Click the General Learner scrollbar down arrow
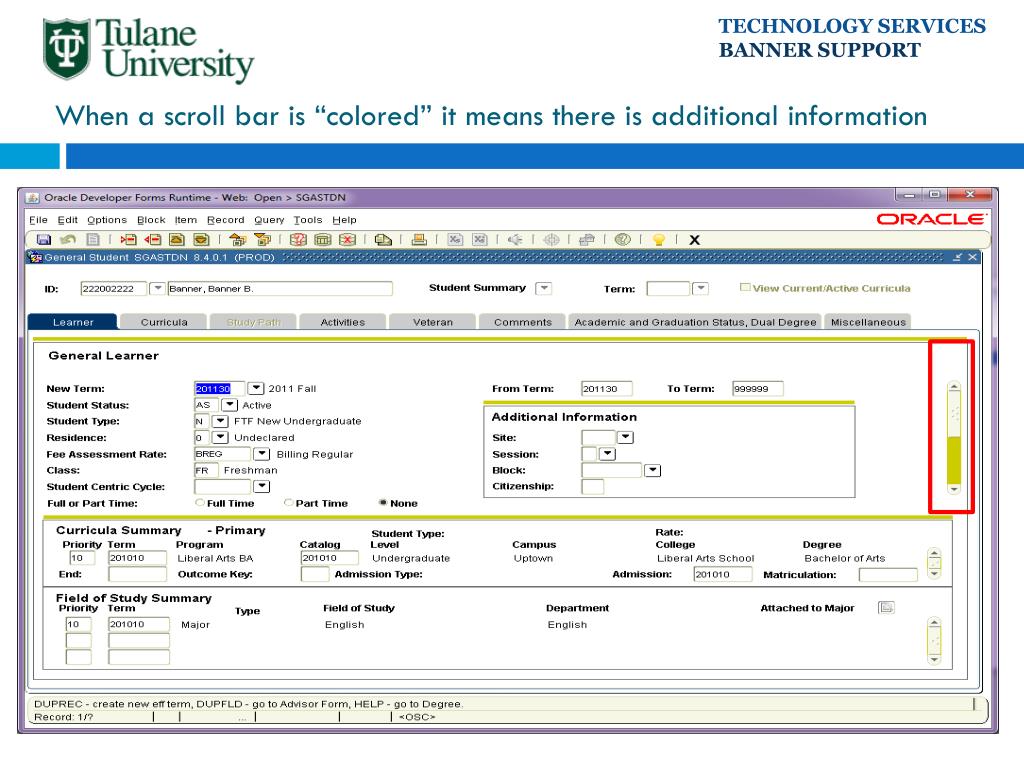 [x=953, y=489]
